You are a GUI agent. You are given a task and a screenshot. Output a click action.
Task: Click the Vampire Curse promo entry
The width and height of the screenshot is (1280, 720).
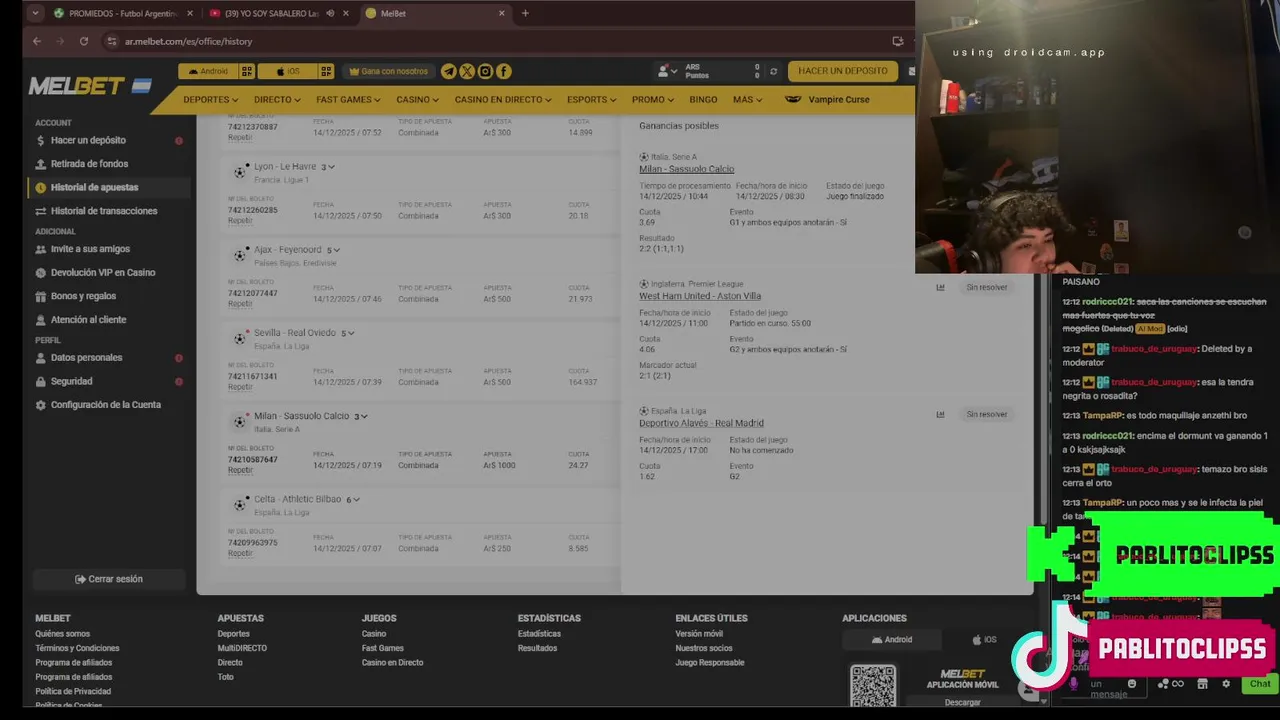827,99
